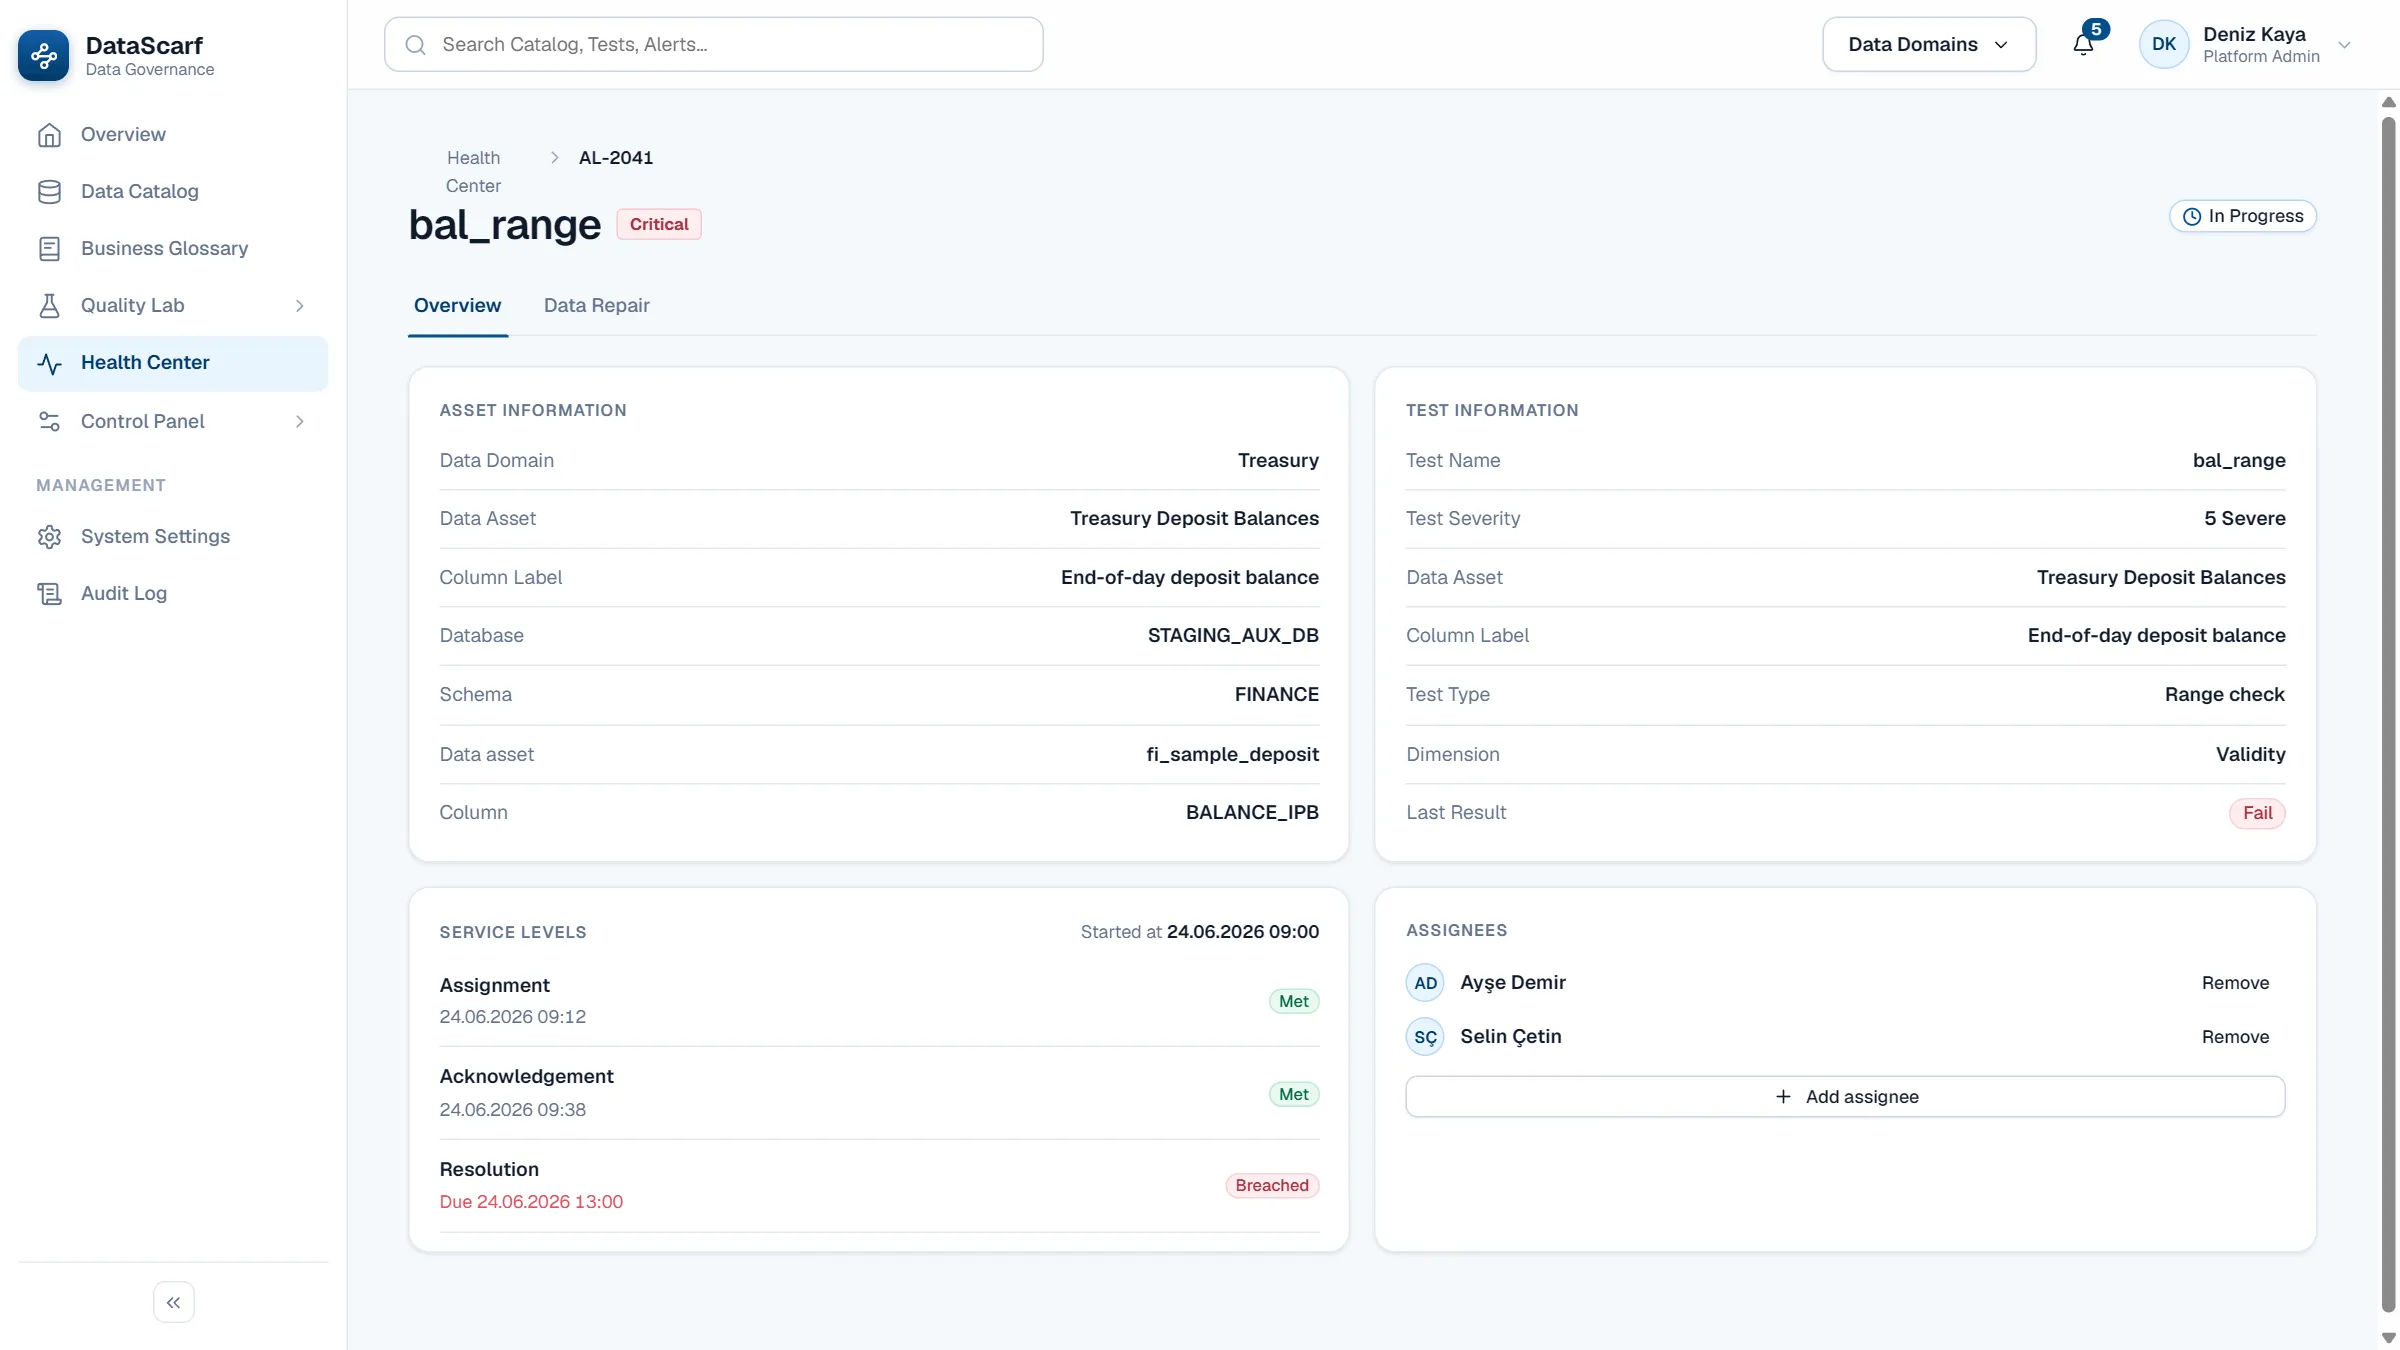Click the Business Glossary book icon
The image size is (2400, 1350).
[x=49, y=249]
